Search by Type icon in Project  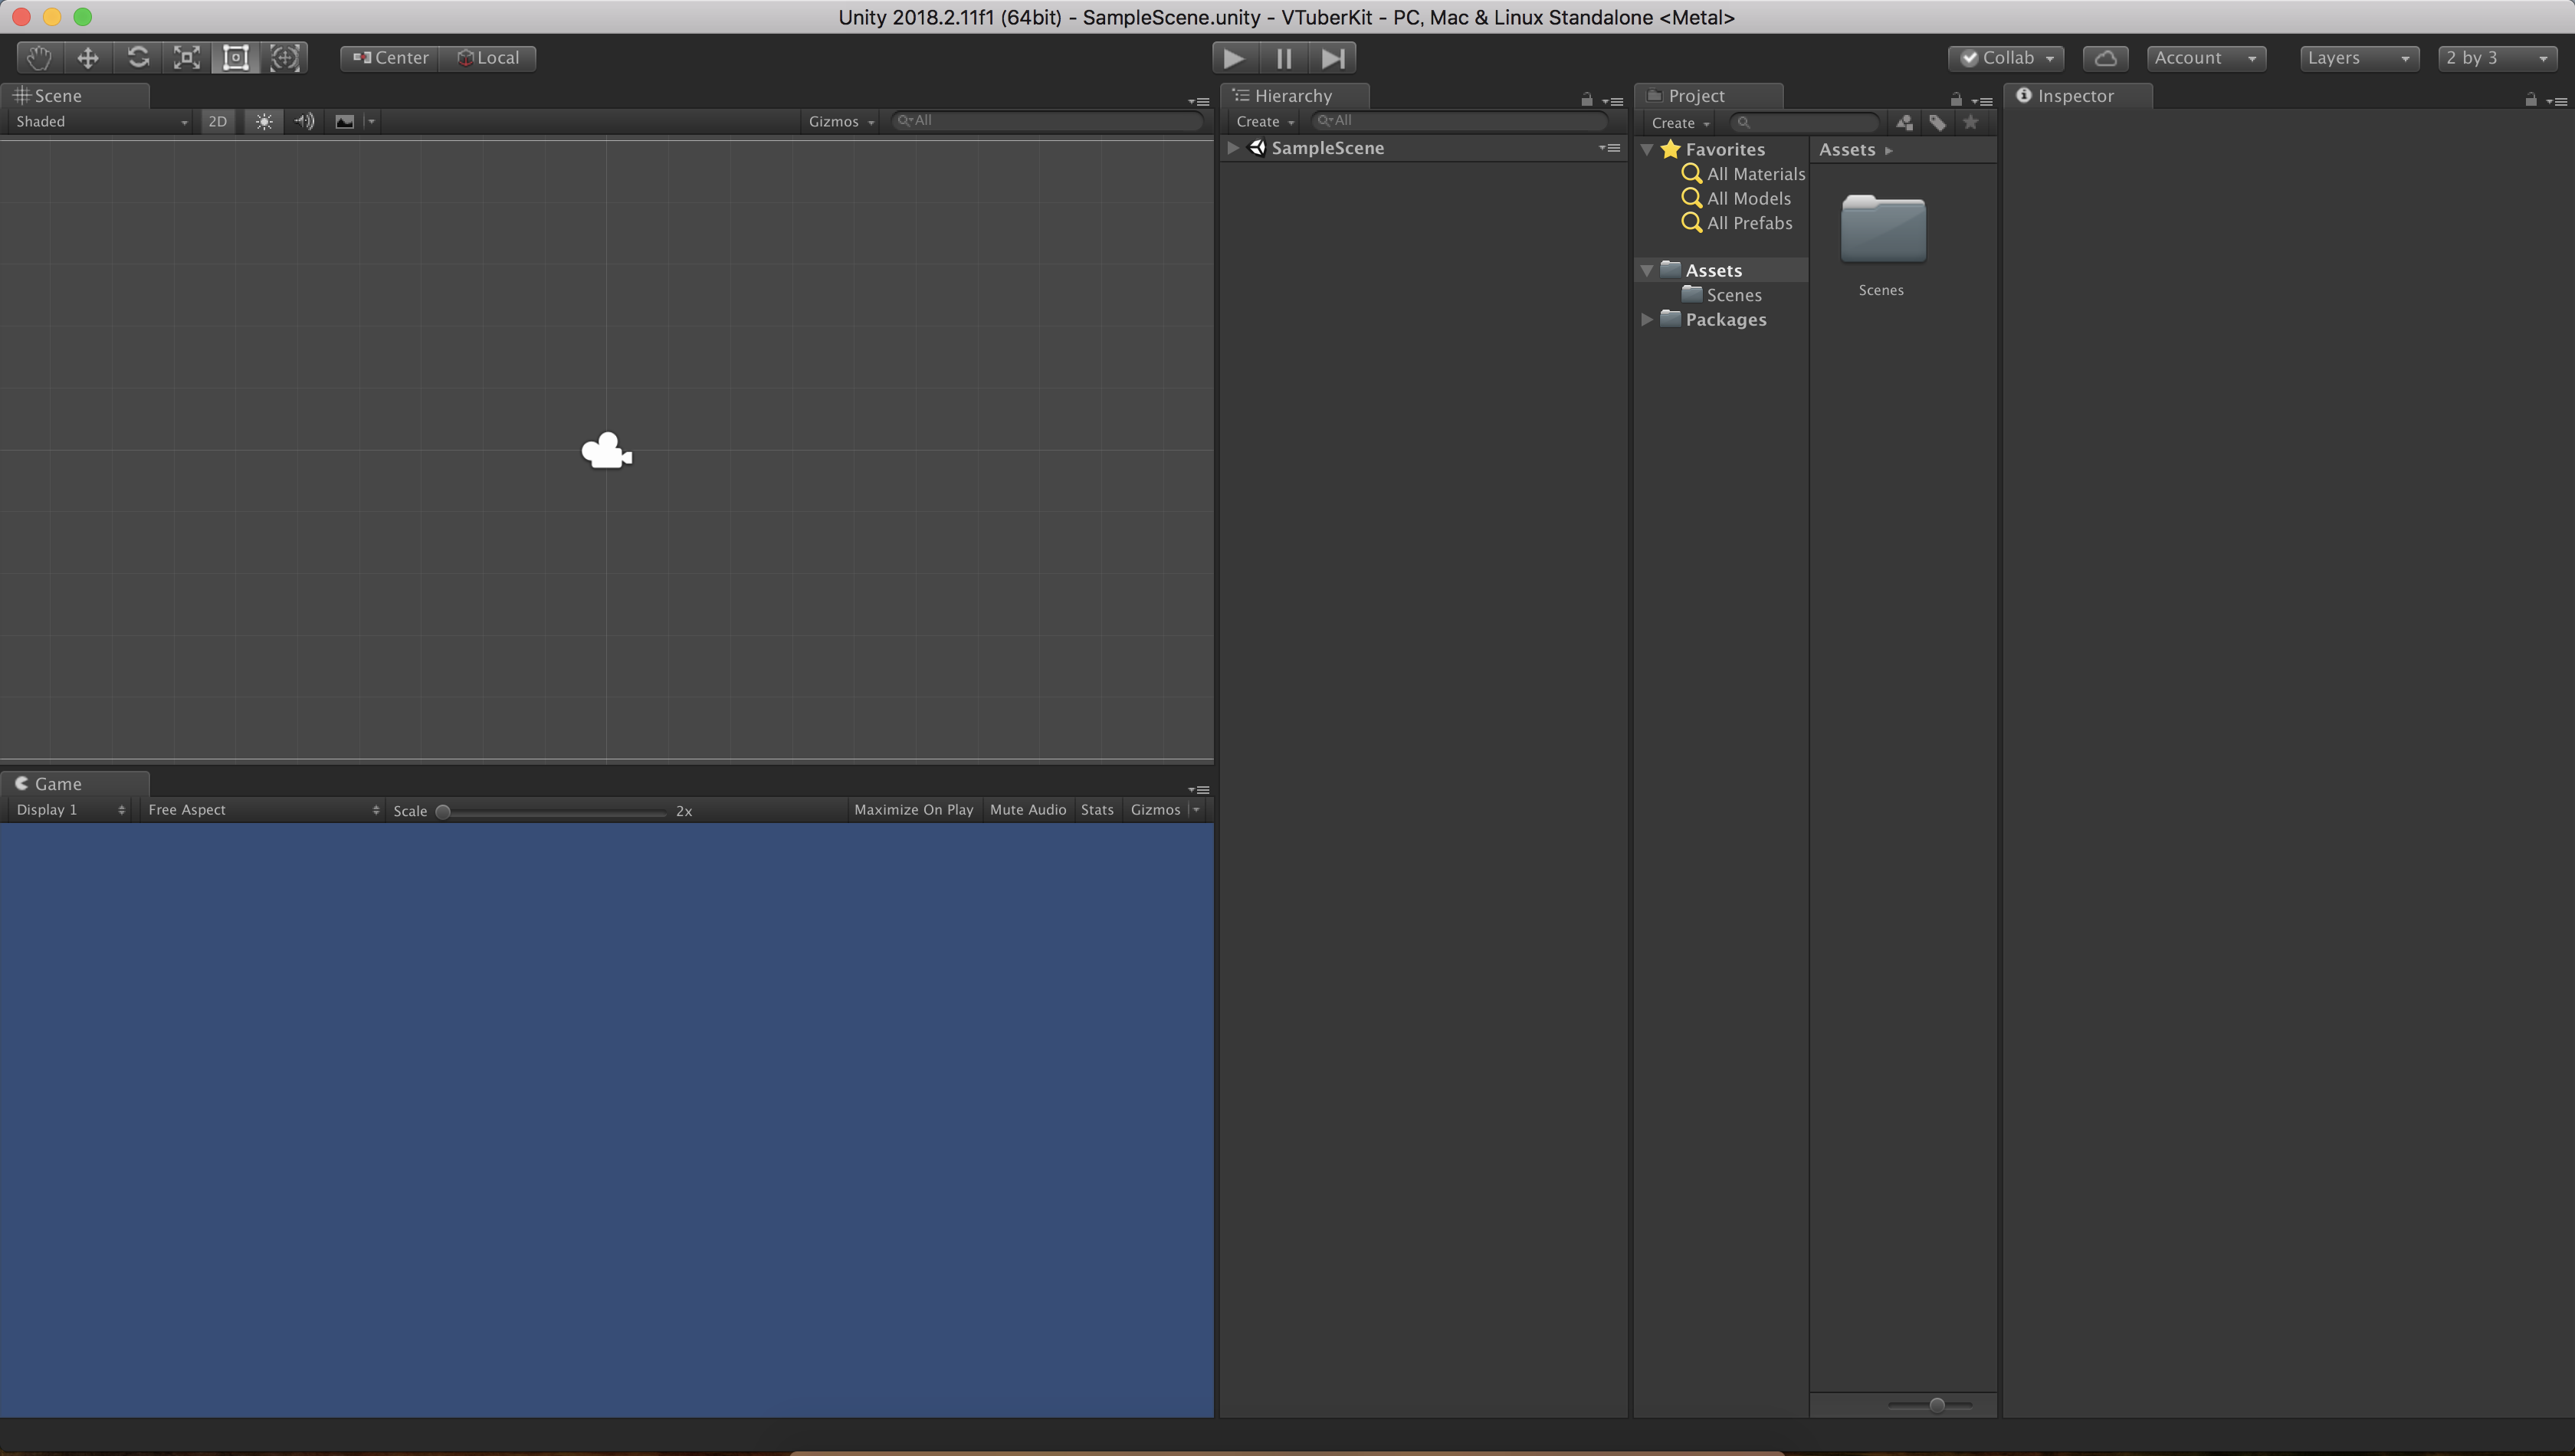1905,122
